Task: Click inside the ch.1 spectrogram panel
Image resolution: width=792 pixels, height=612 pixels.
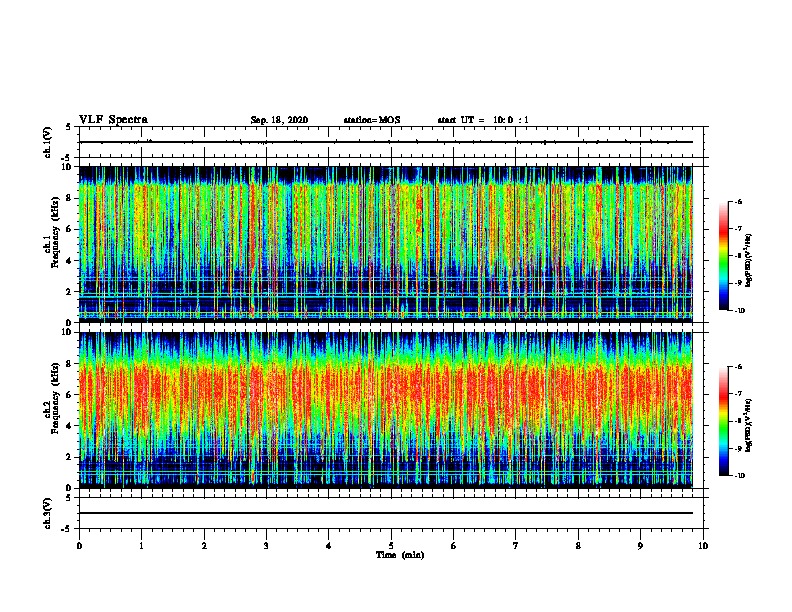Action: 386,244
